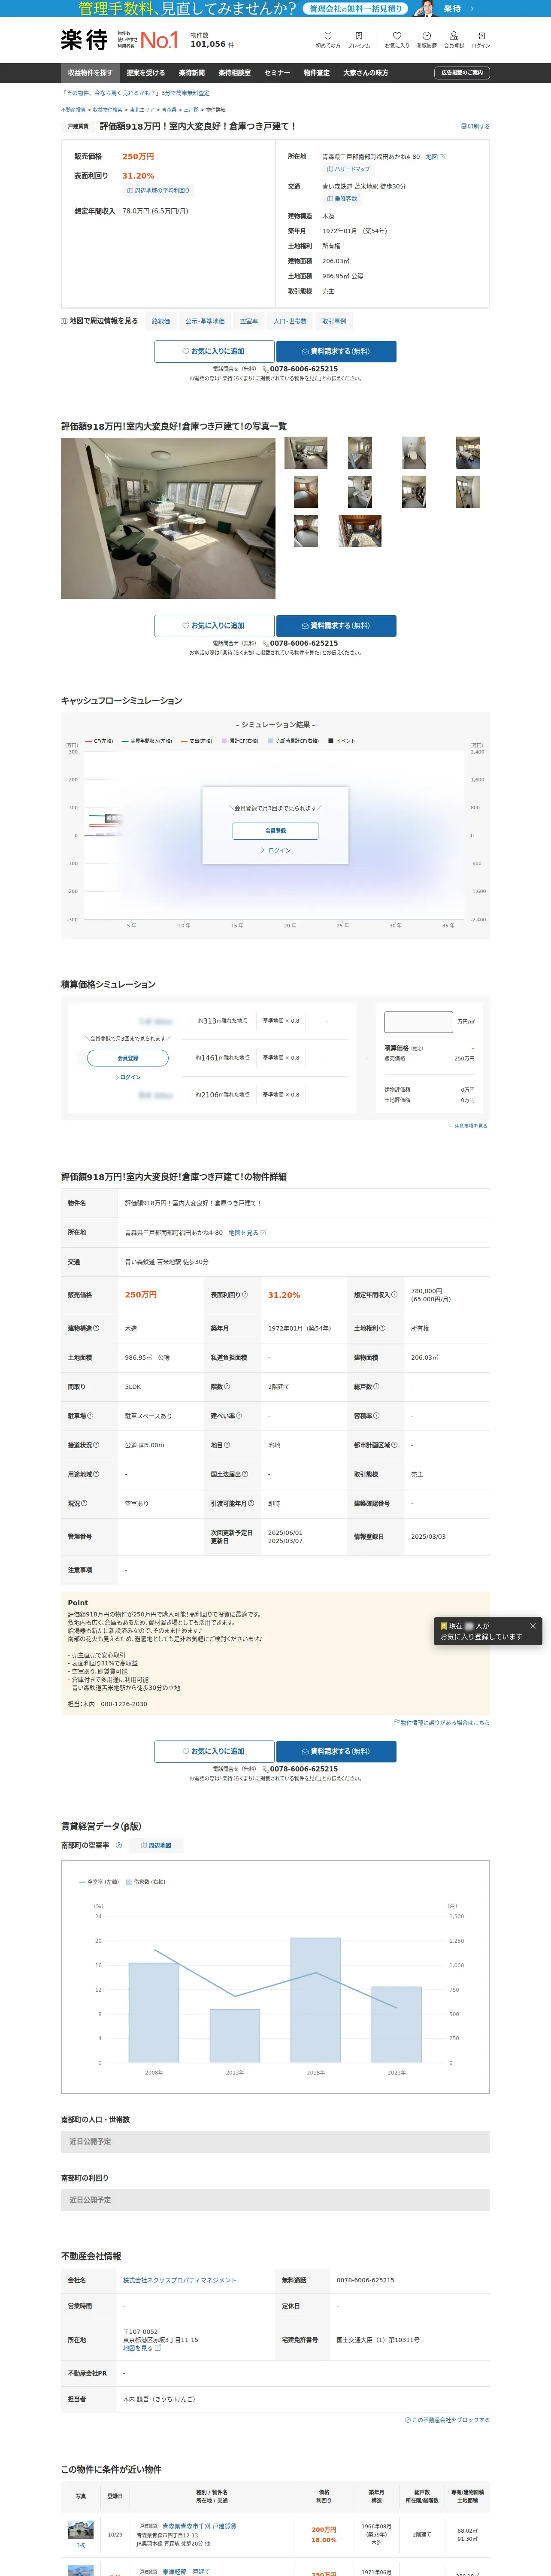Click ログイン in cashflow simulation overlay
The image size is (551, 2576).
point(276,850)
